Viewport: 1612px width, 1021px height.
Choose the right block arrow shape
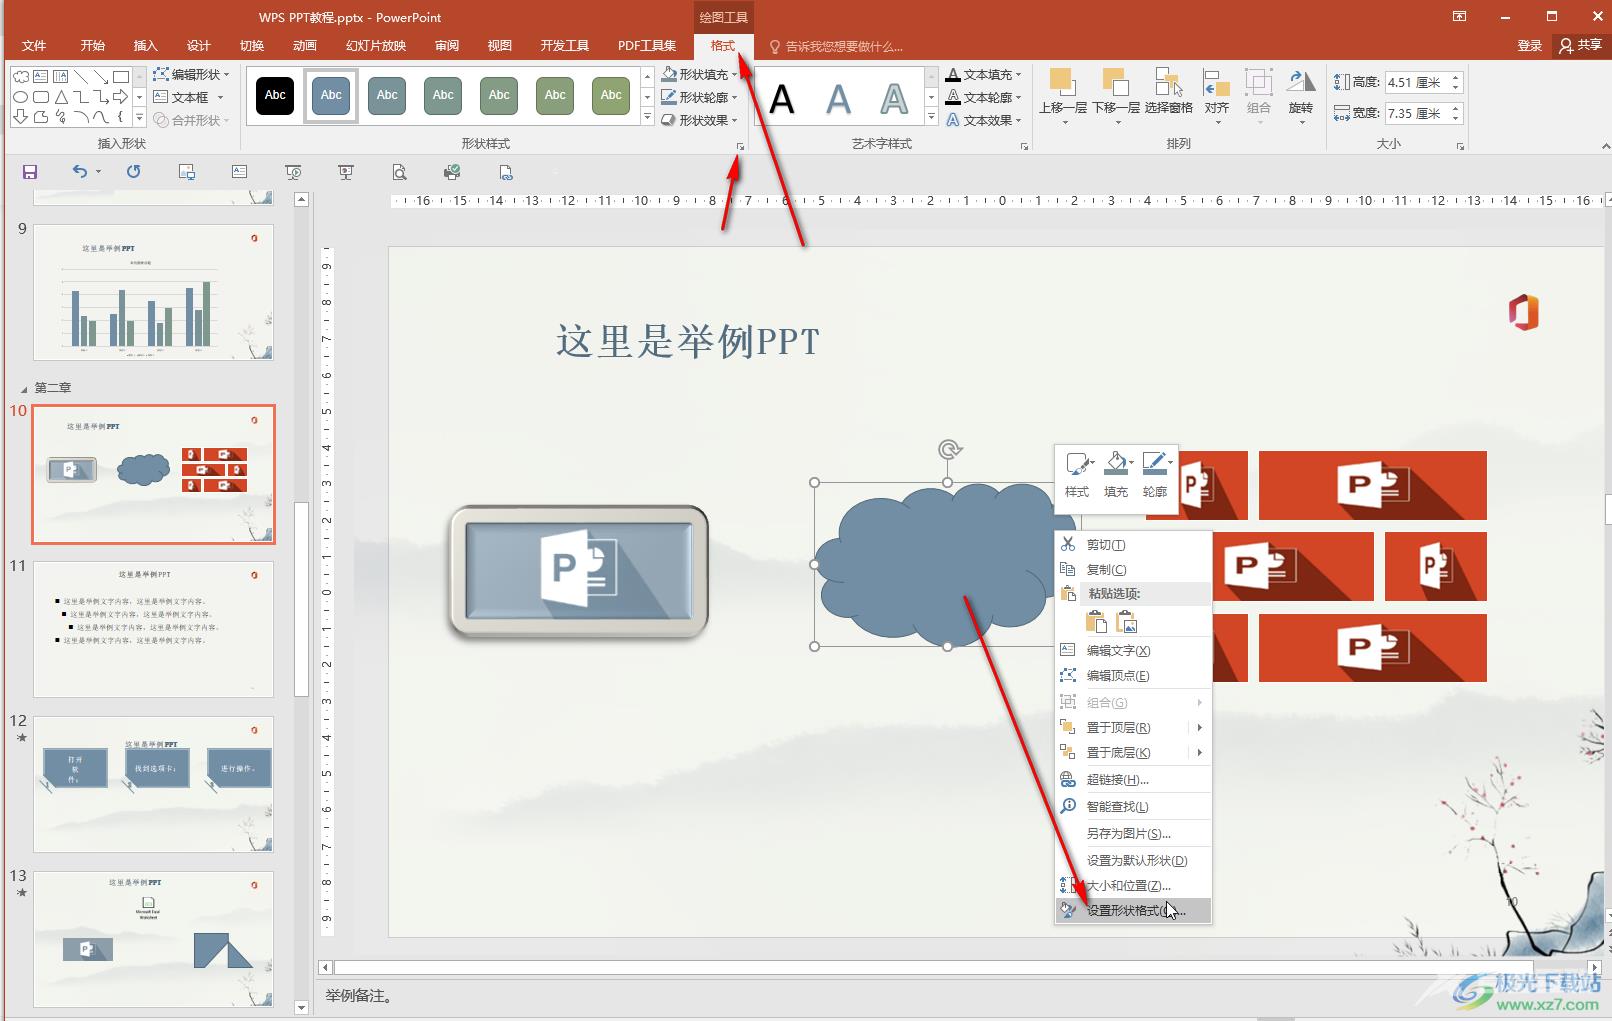coord(120,97)
